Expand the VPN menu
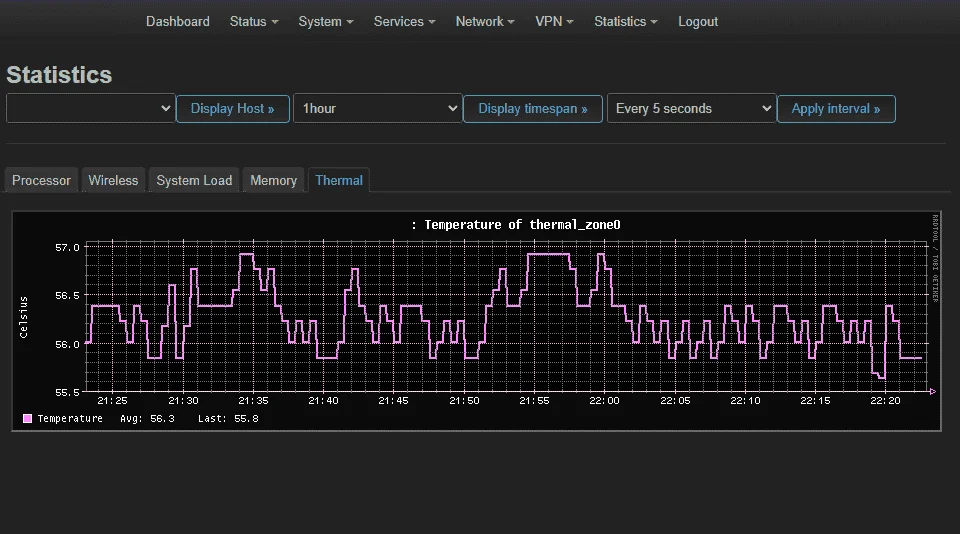 [x=554, y=21]
